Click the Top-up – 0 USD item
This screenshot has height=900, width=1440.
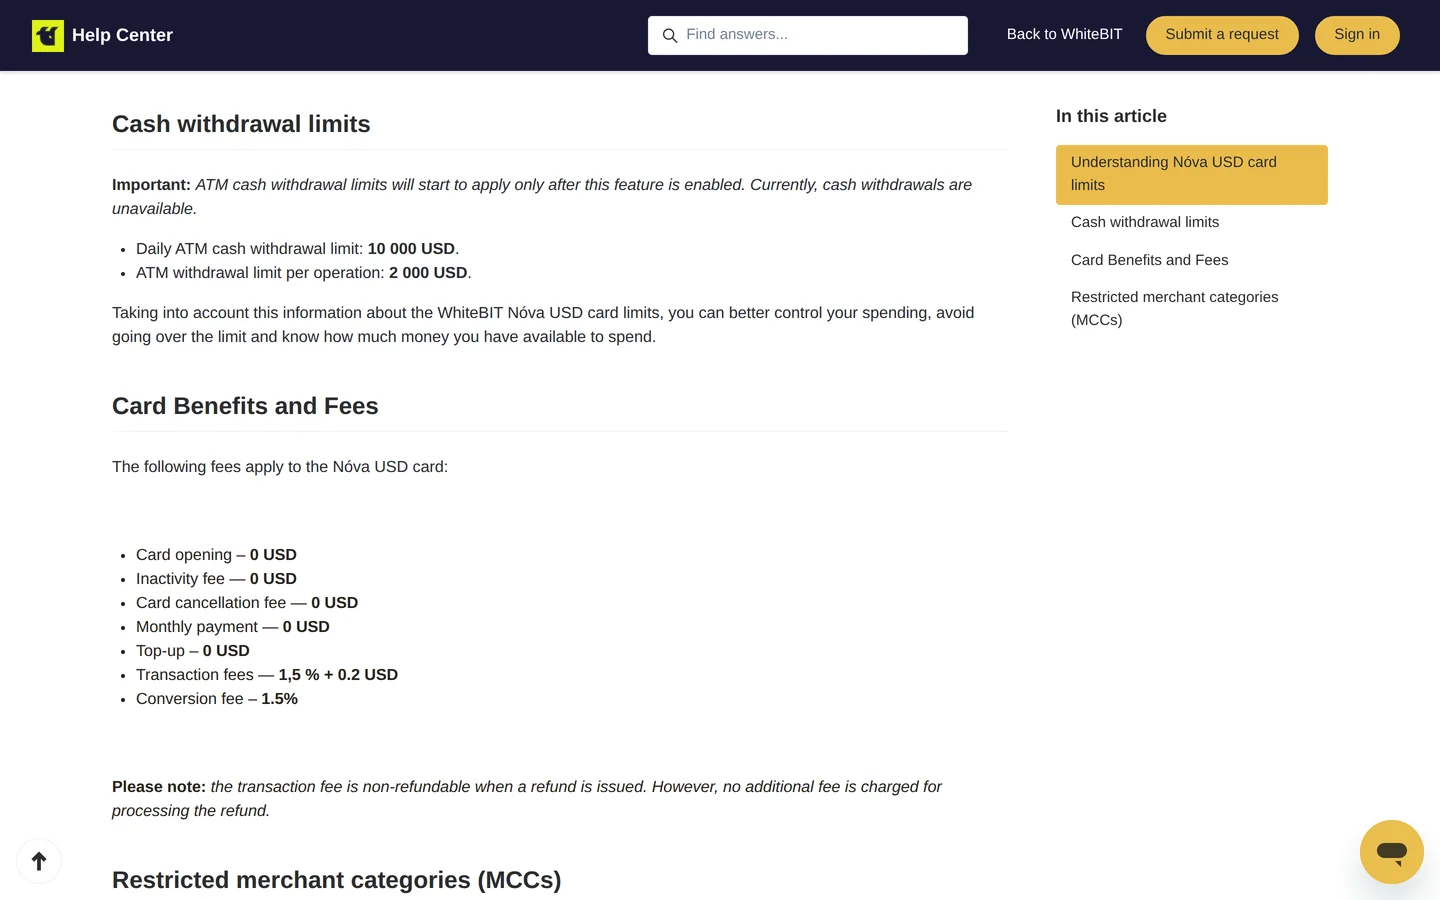(x=193, y=651)
